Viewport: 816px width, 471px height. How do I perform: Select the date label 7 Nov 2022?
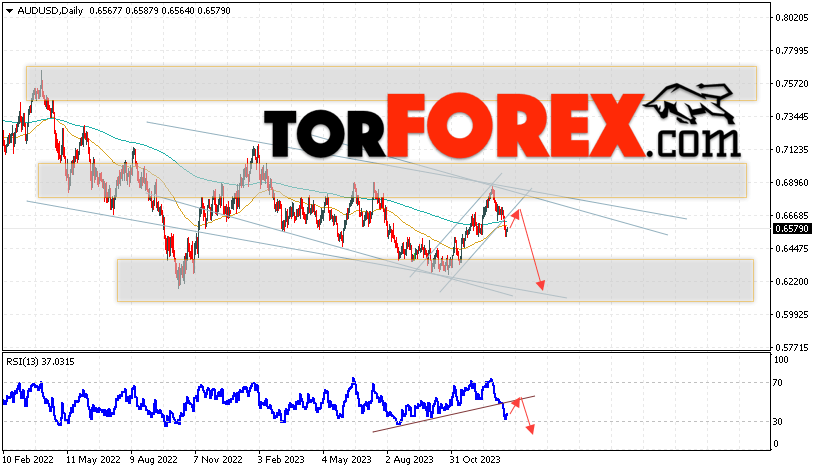218,460
